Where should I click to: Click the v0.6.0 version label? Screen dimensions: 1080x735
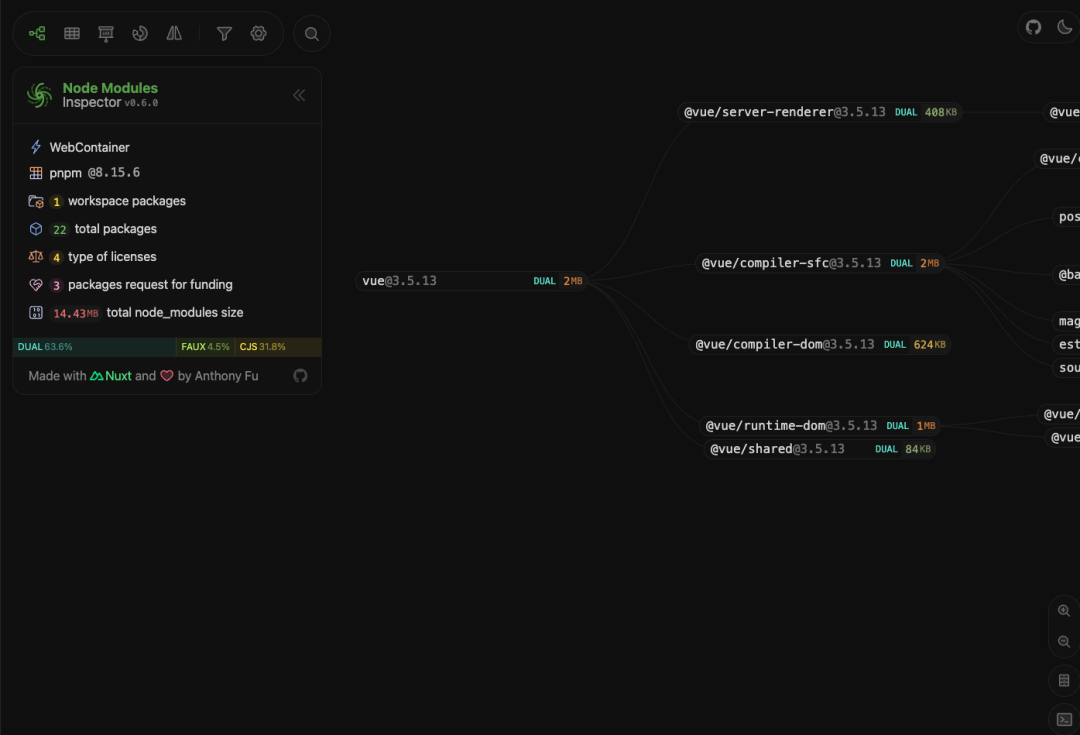141,103
